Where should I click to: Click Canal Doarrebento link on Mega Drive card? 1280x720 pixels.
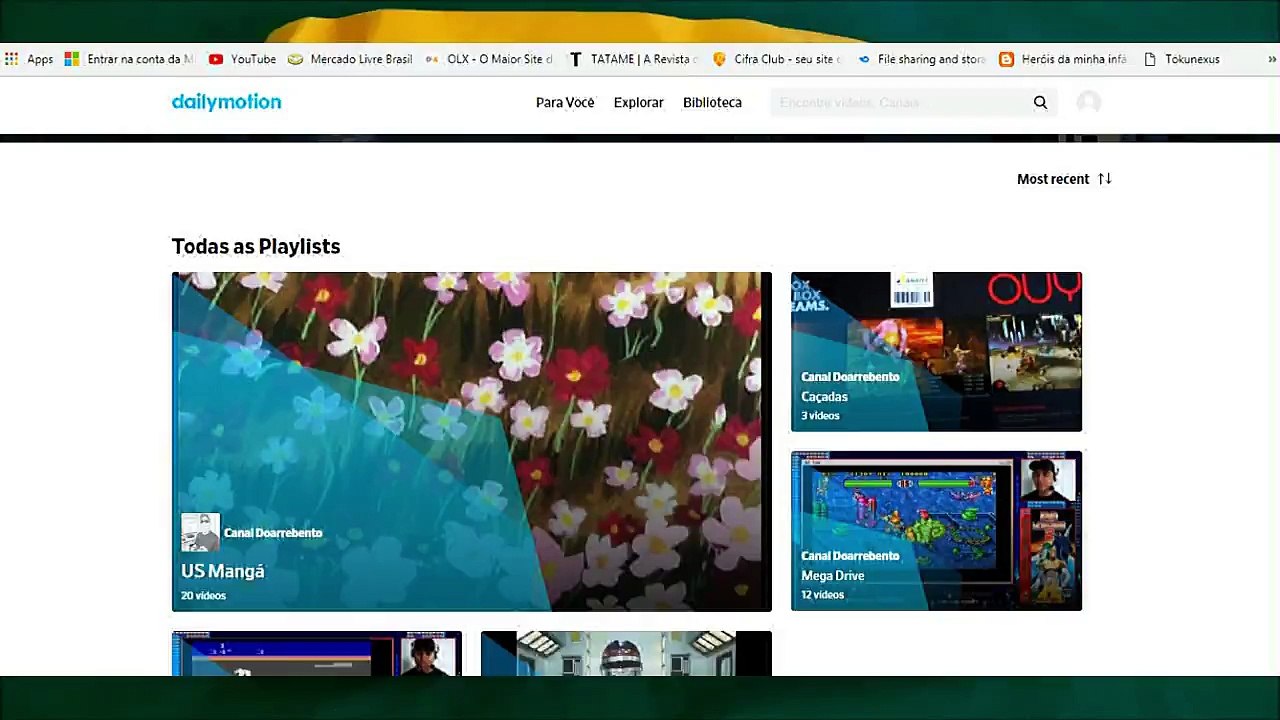click(850, 556)
